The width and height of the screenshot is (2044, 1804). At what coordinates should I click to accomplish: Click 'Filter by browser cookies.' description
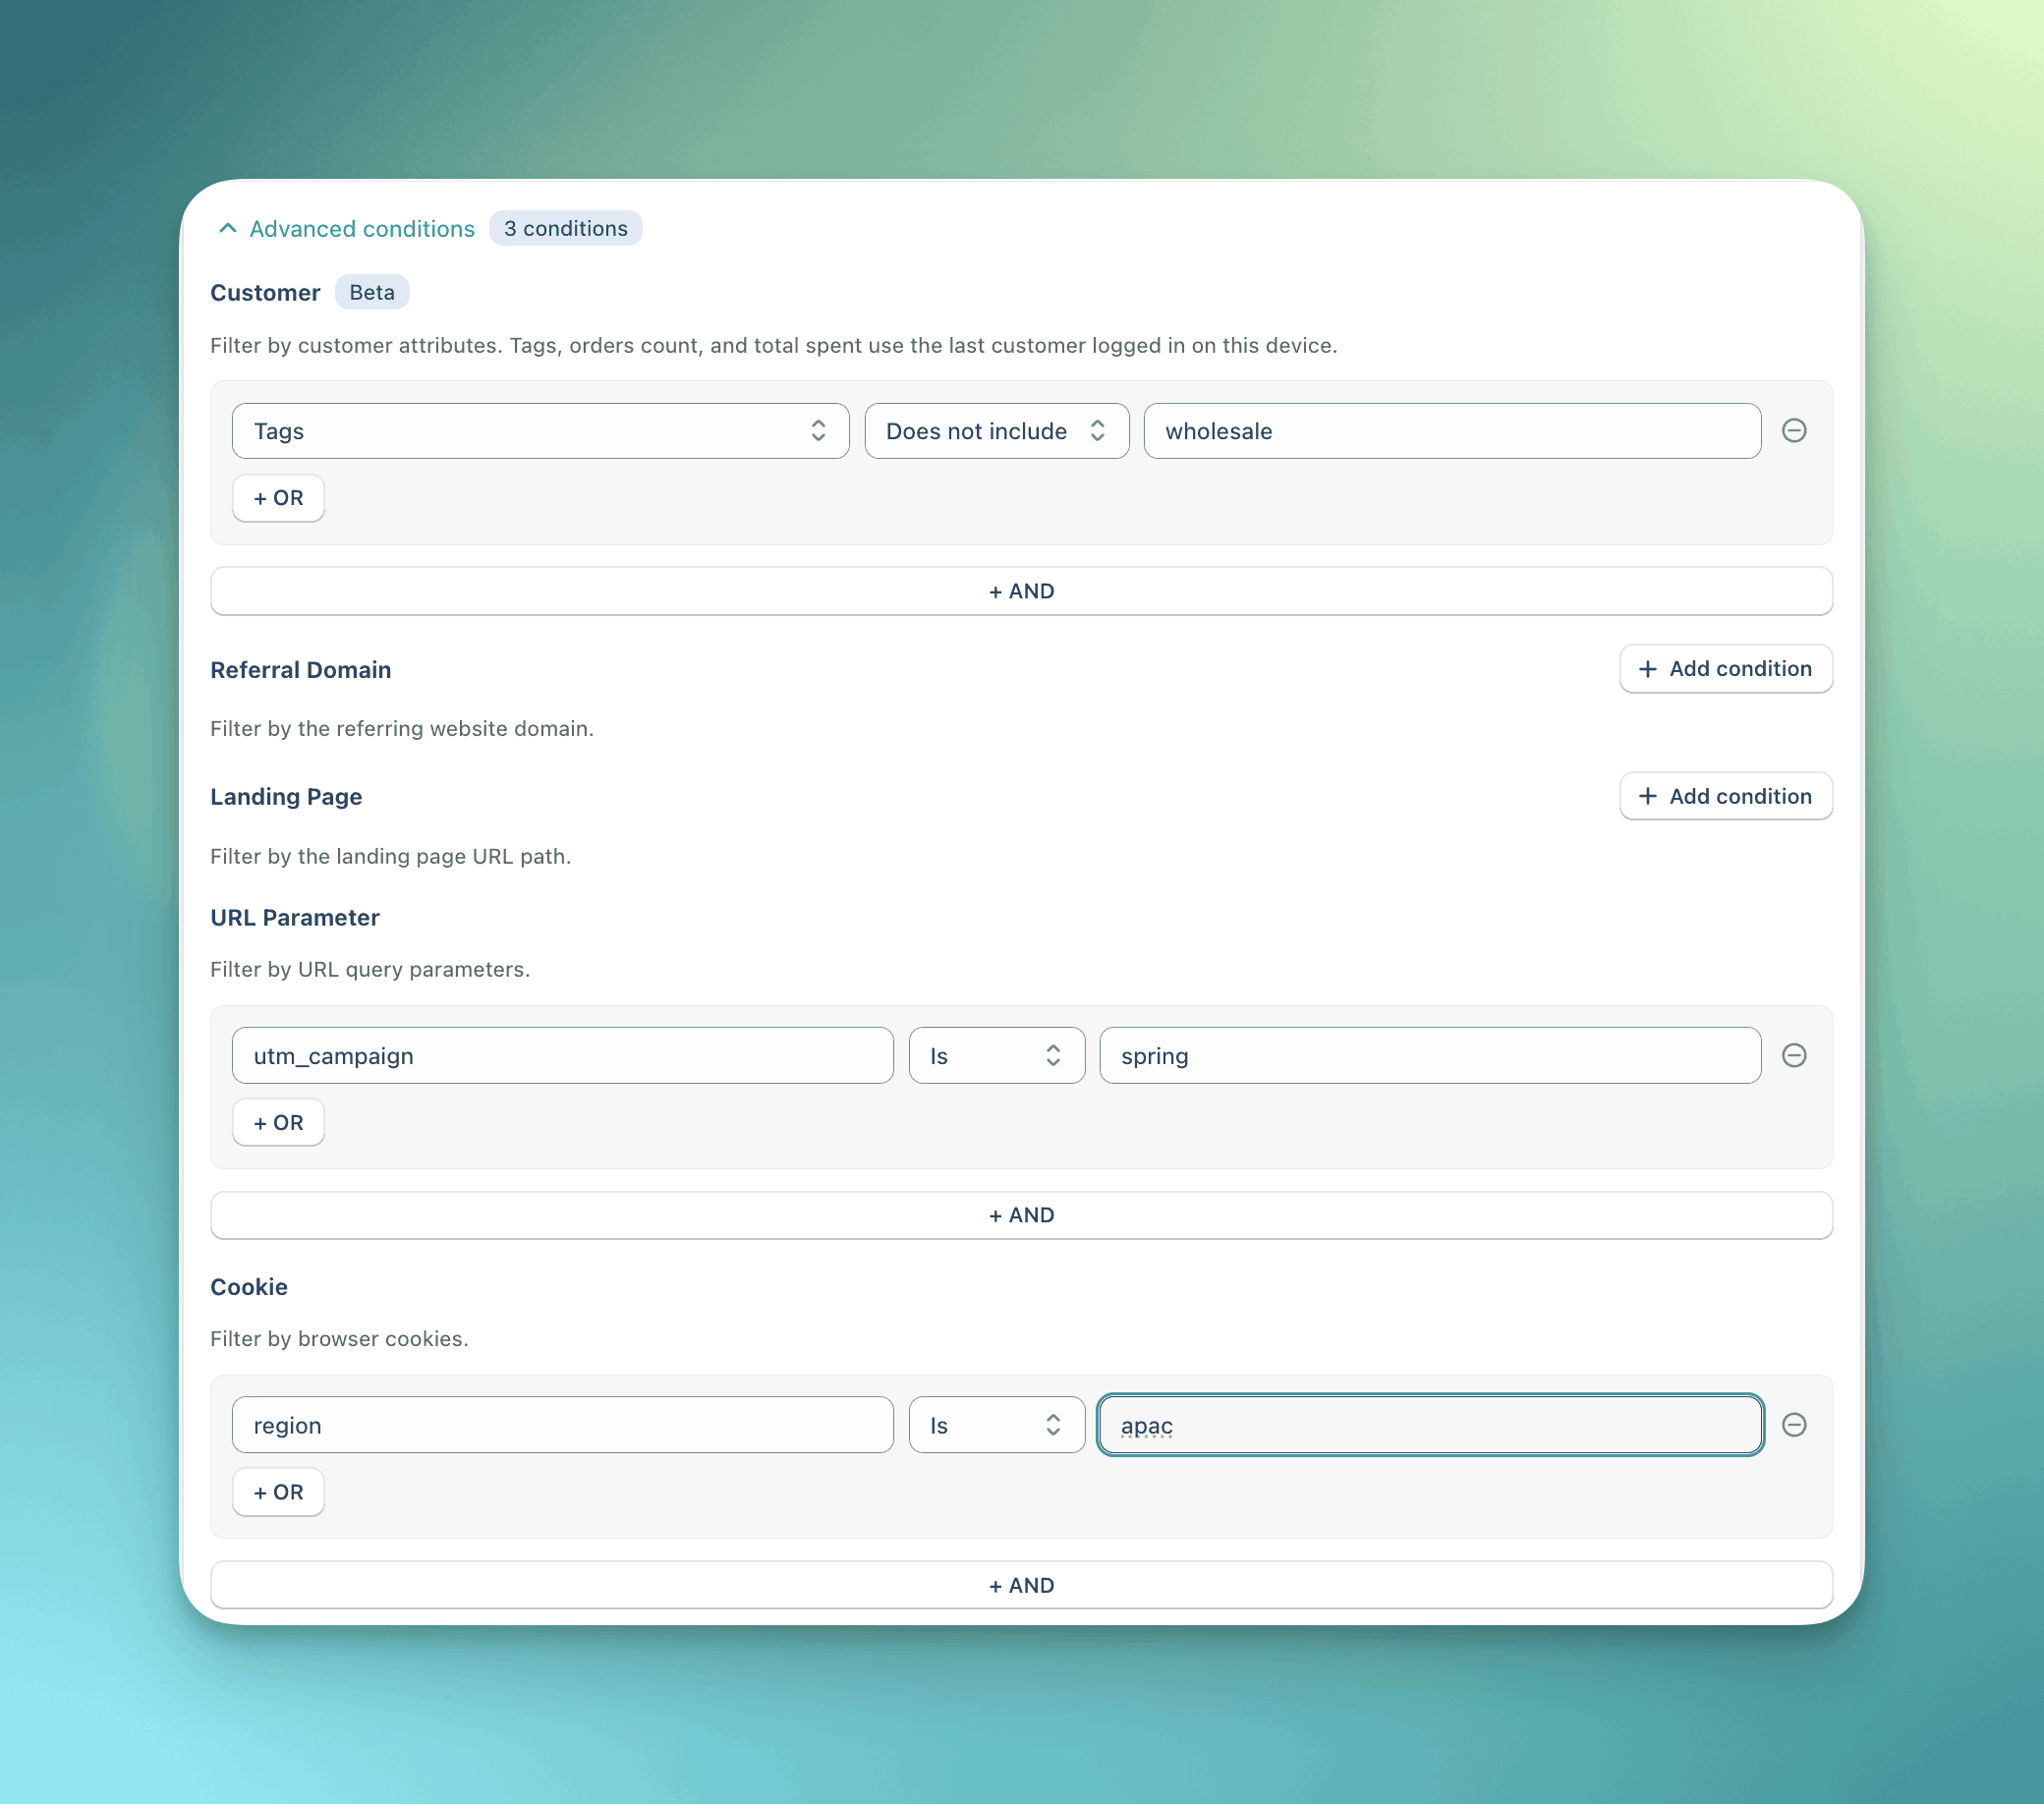pyautogui.click(x=339, y=1339)
